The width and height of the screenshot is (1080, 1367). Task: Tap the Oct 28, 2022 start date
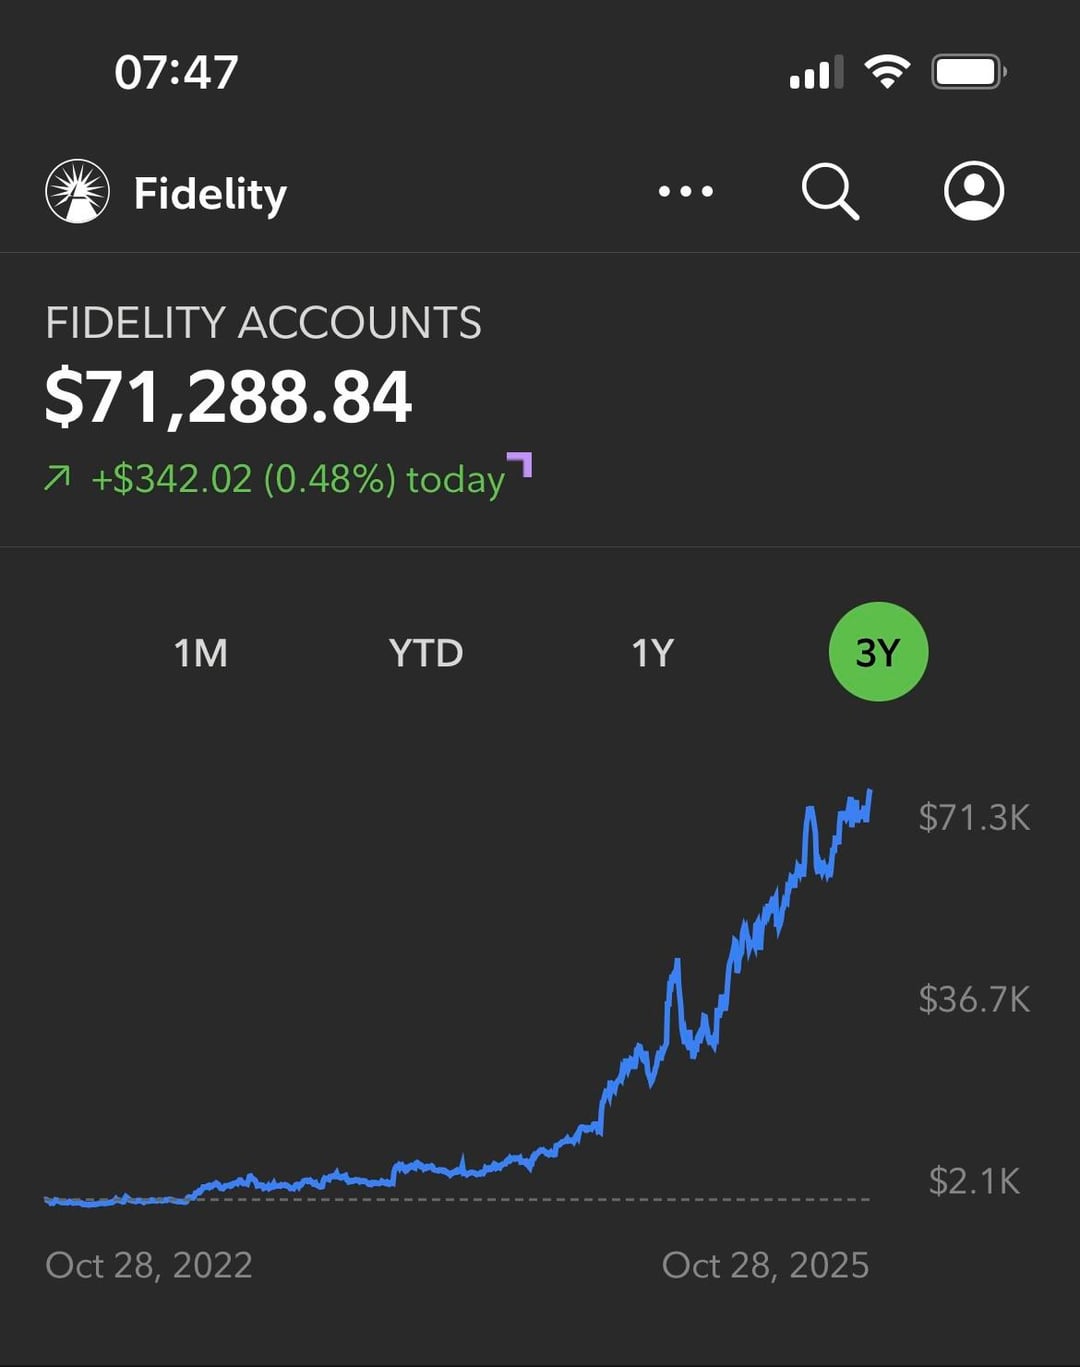pos(149,1265)
